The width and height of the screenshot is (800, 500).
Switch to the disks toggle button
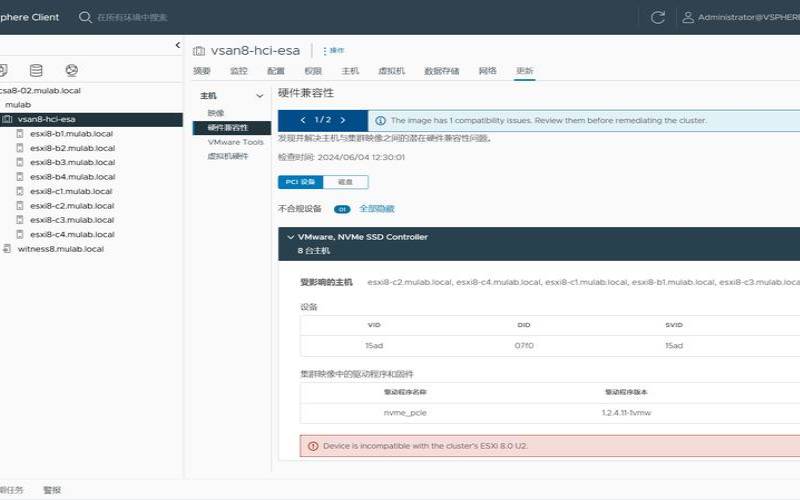pyautogui.click(x=345, y=182)
